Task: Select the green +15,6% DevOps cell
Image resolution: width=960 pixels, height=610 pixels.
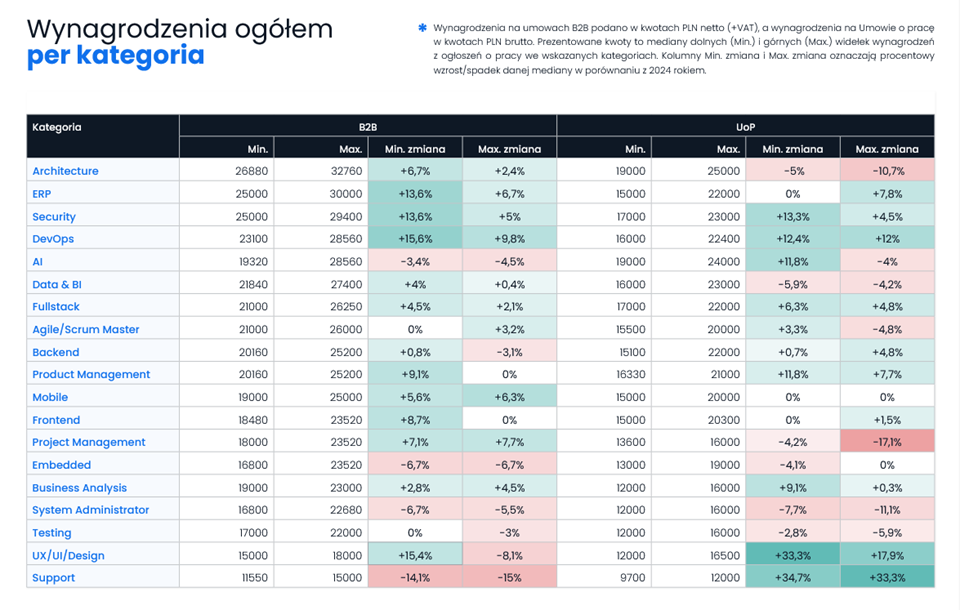Action: [415, 239]
